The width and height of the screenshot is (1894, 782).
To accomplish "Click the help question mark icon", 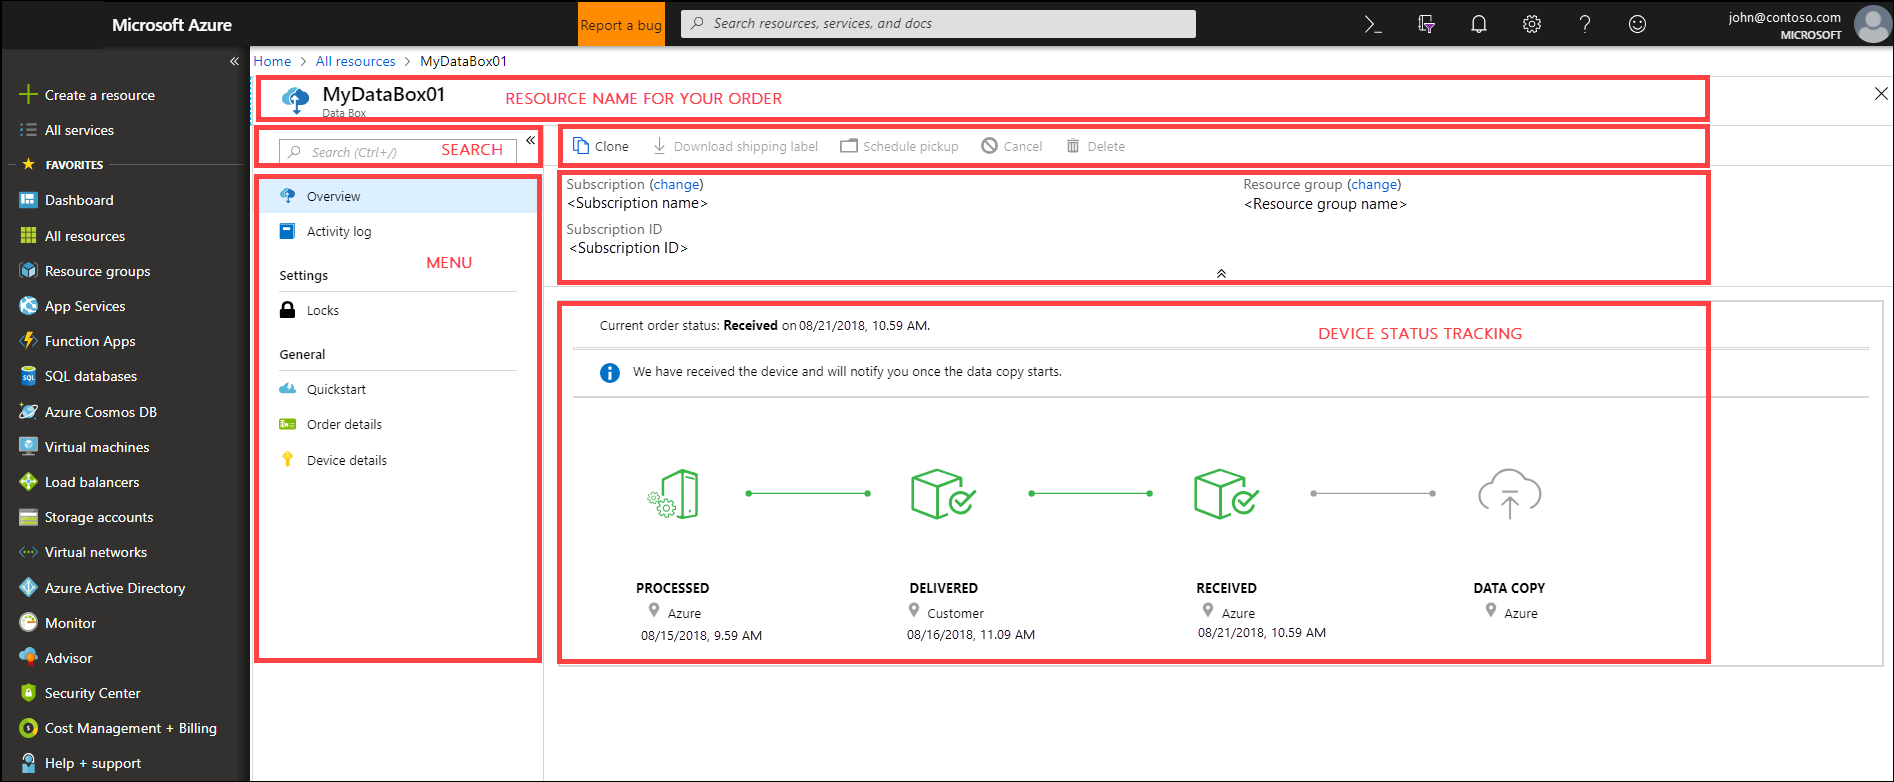I will tap(1584, 25).
